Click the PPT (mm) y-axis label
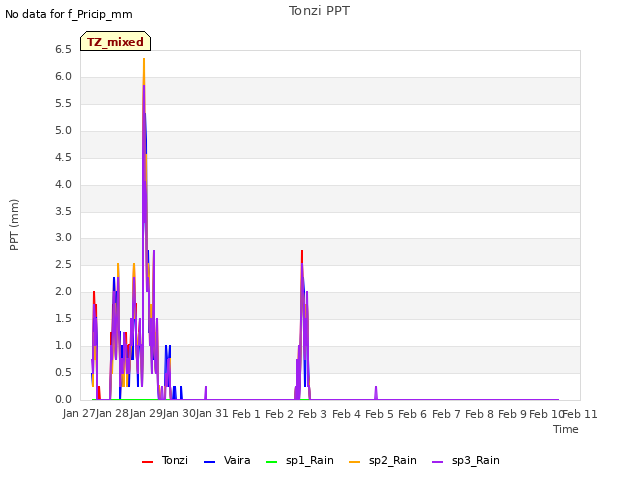 click(14, 224)
